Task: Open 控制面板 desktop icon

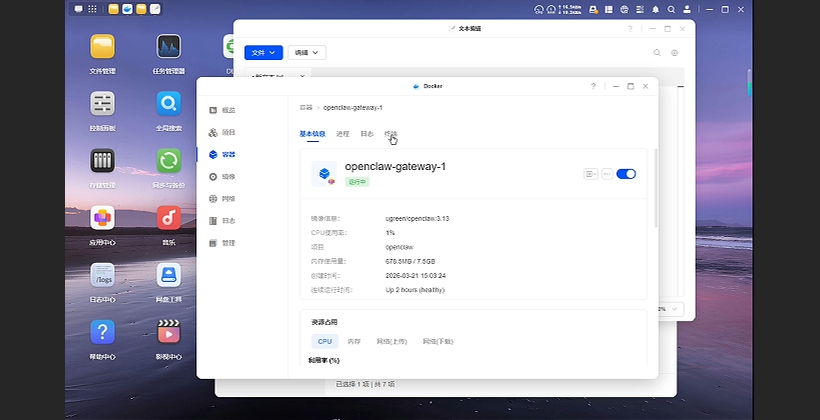Action: point(102,104)
